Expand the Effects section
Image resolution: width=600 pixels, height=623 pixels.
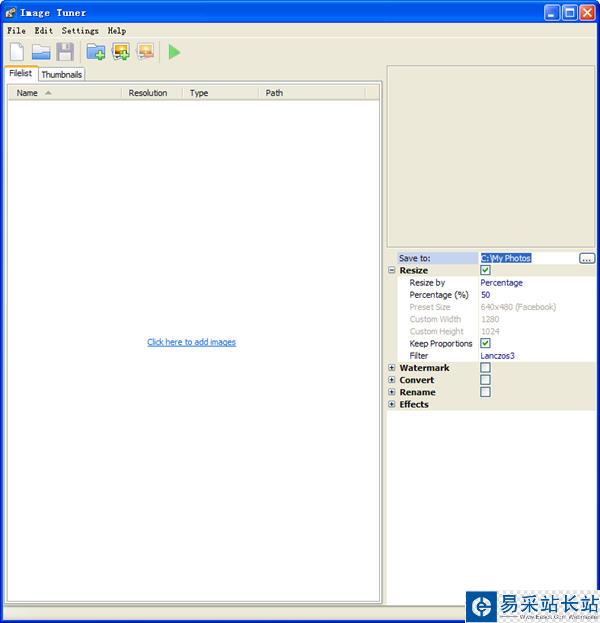point(392,404)
